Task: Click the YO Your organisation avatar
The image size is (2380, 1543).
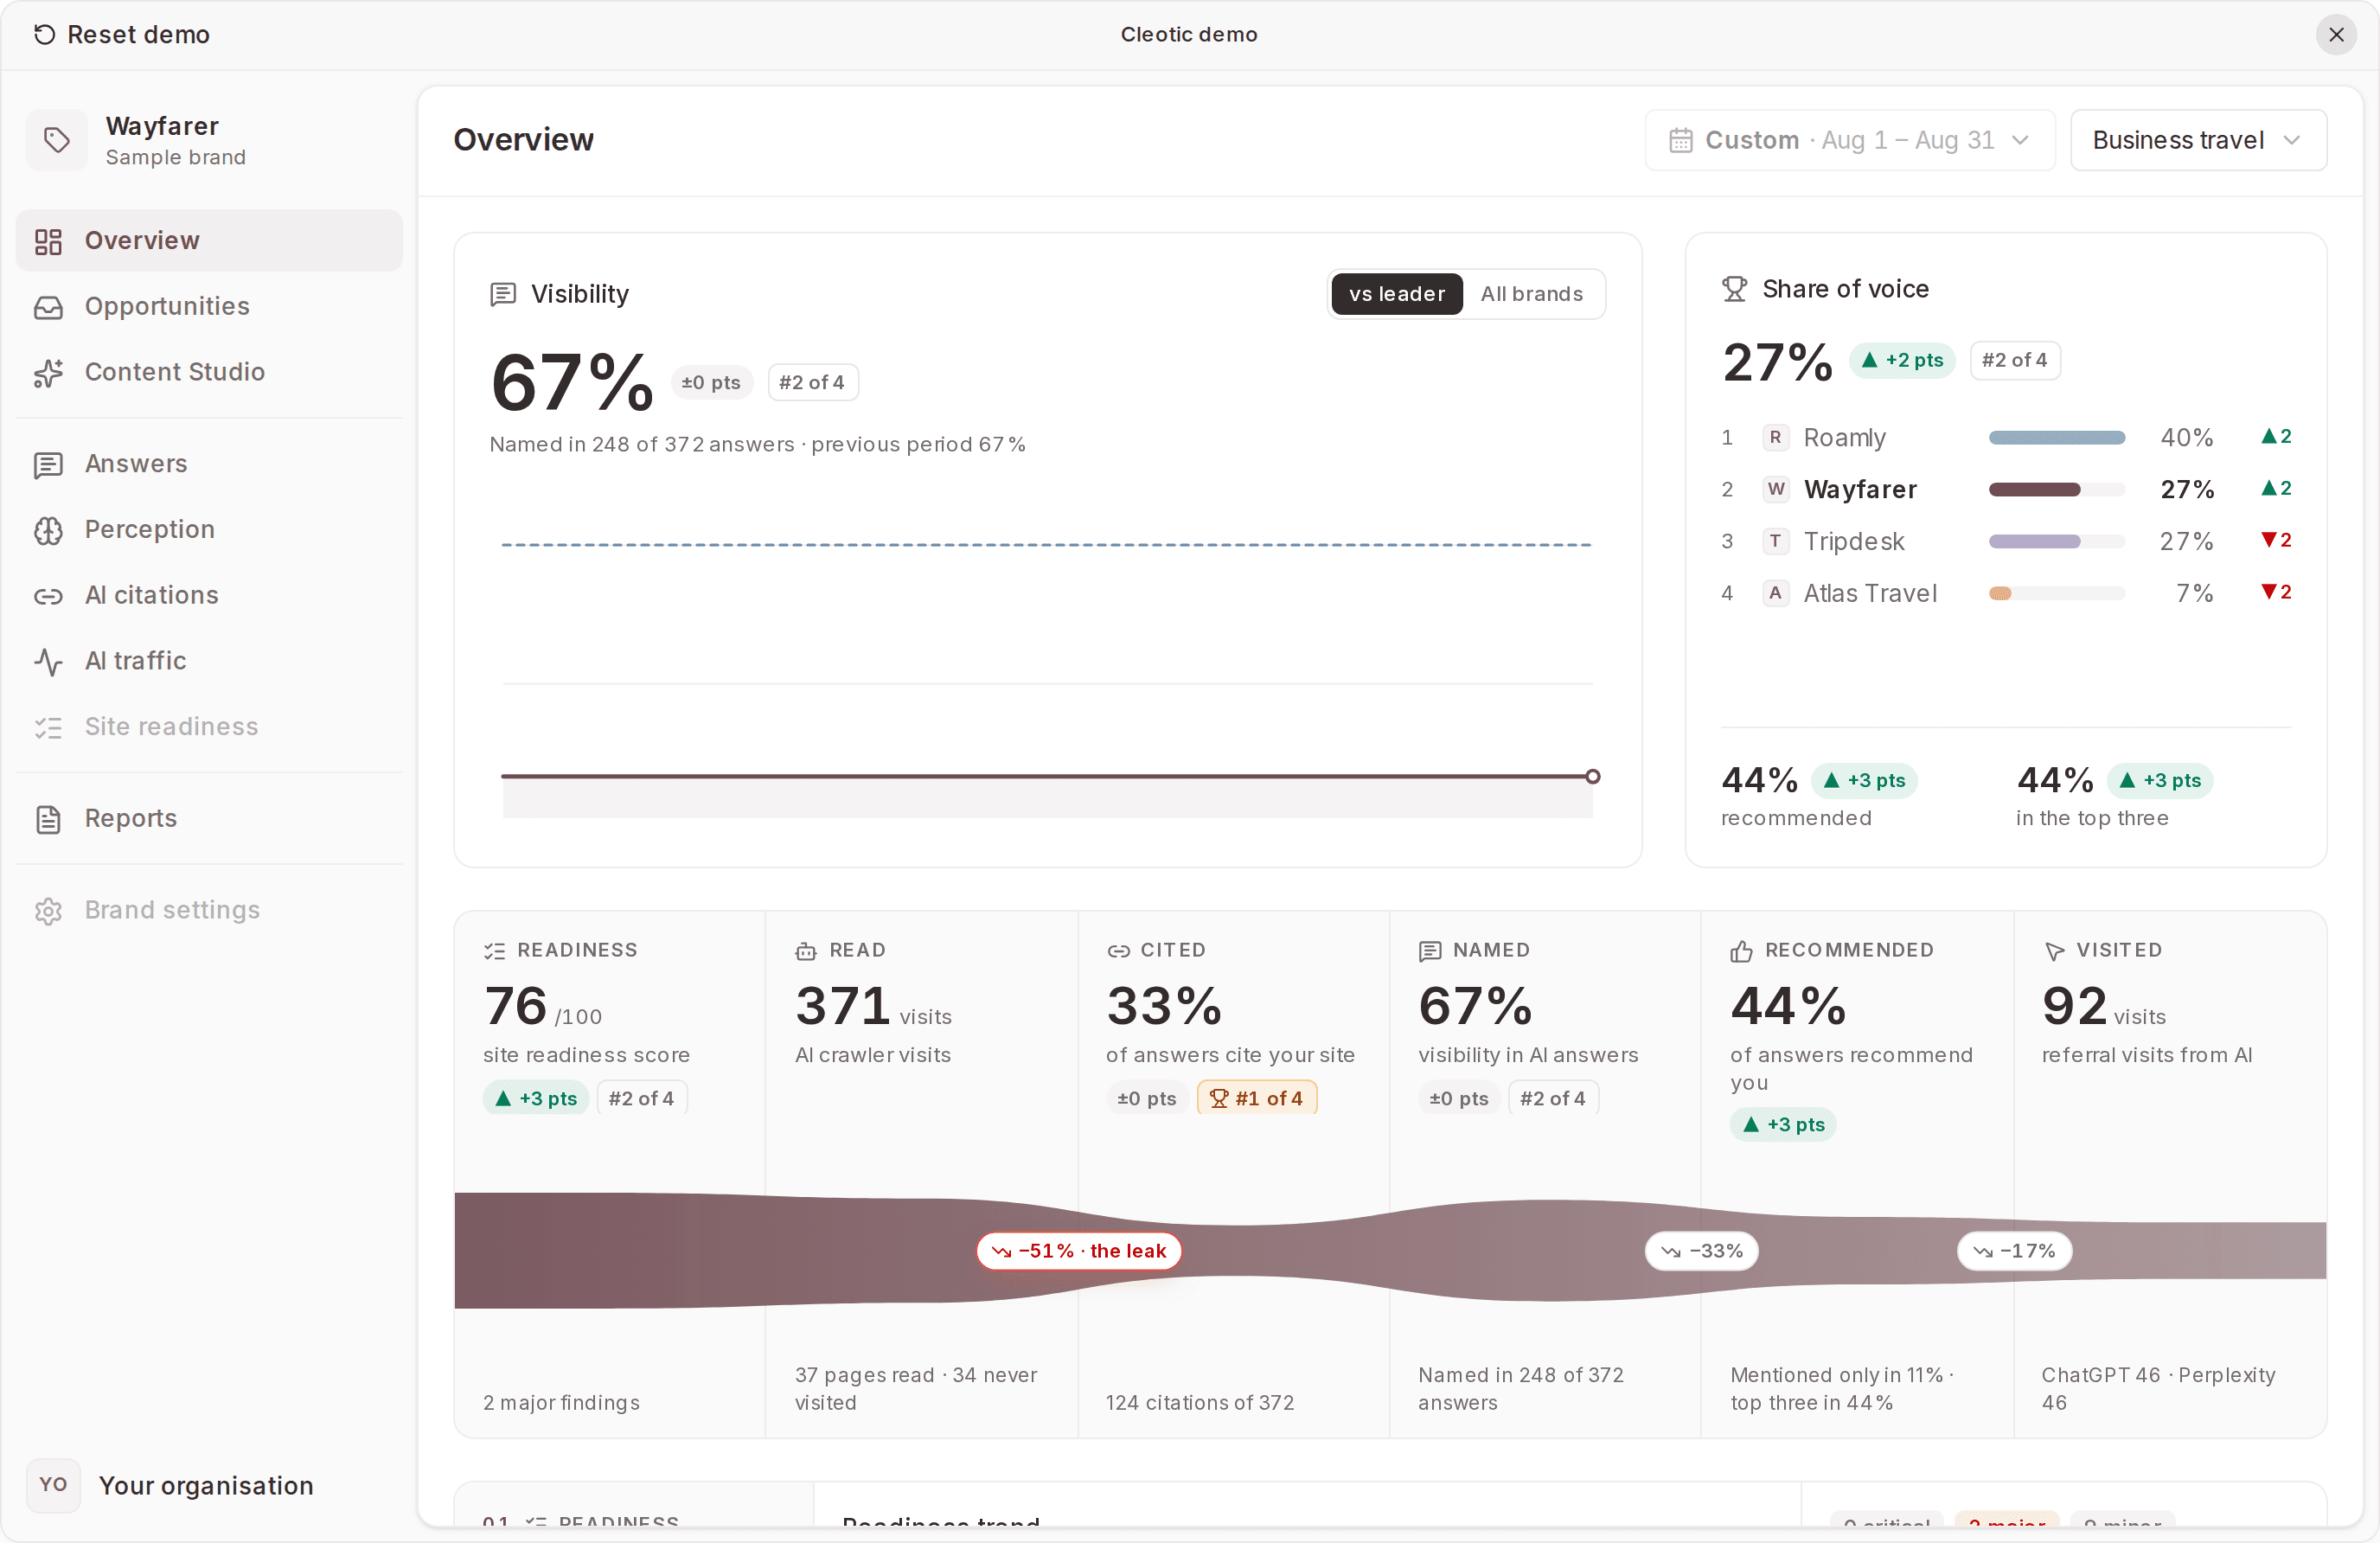Action: pos(53,1485)
